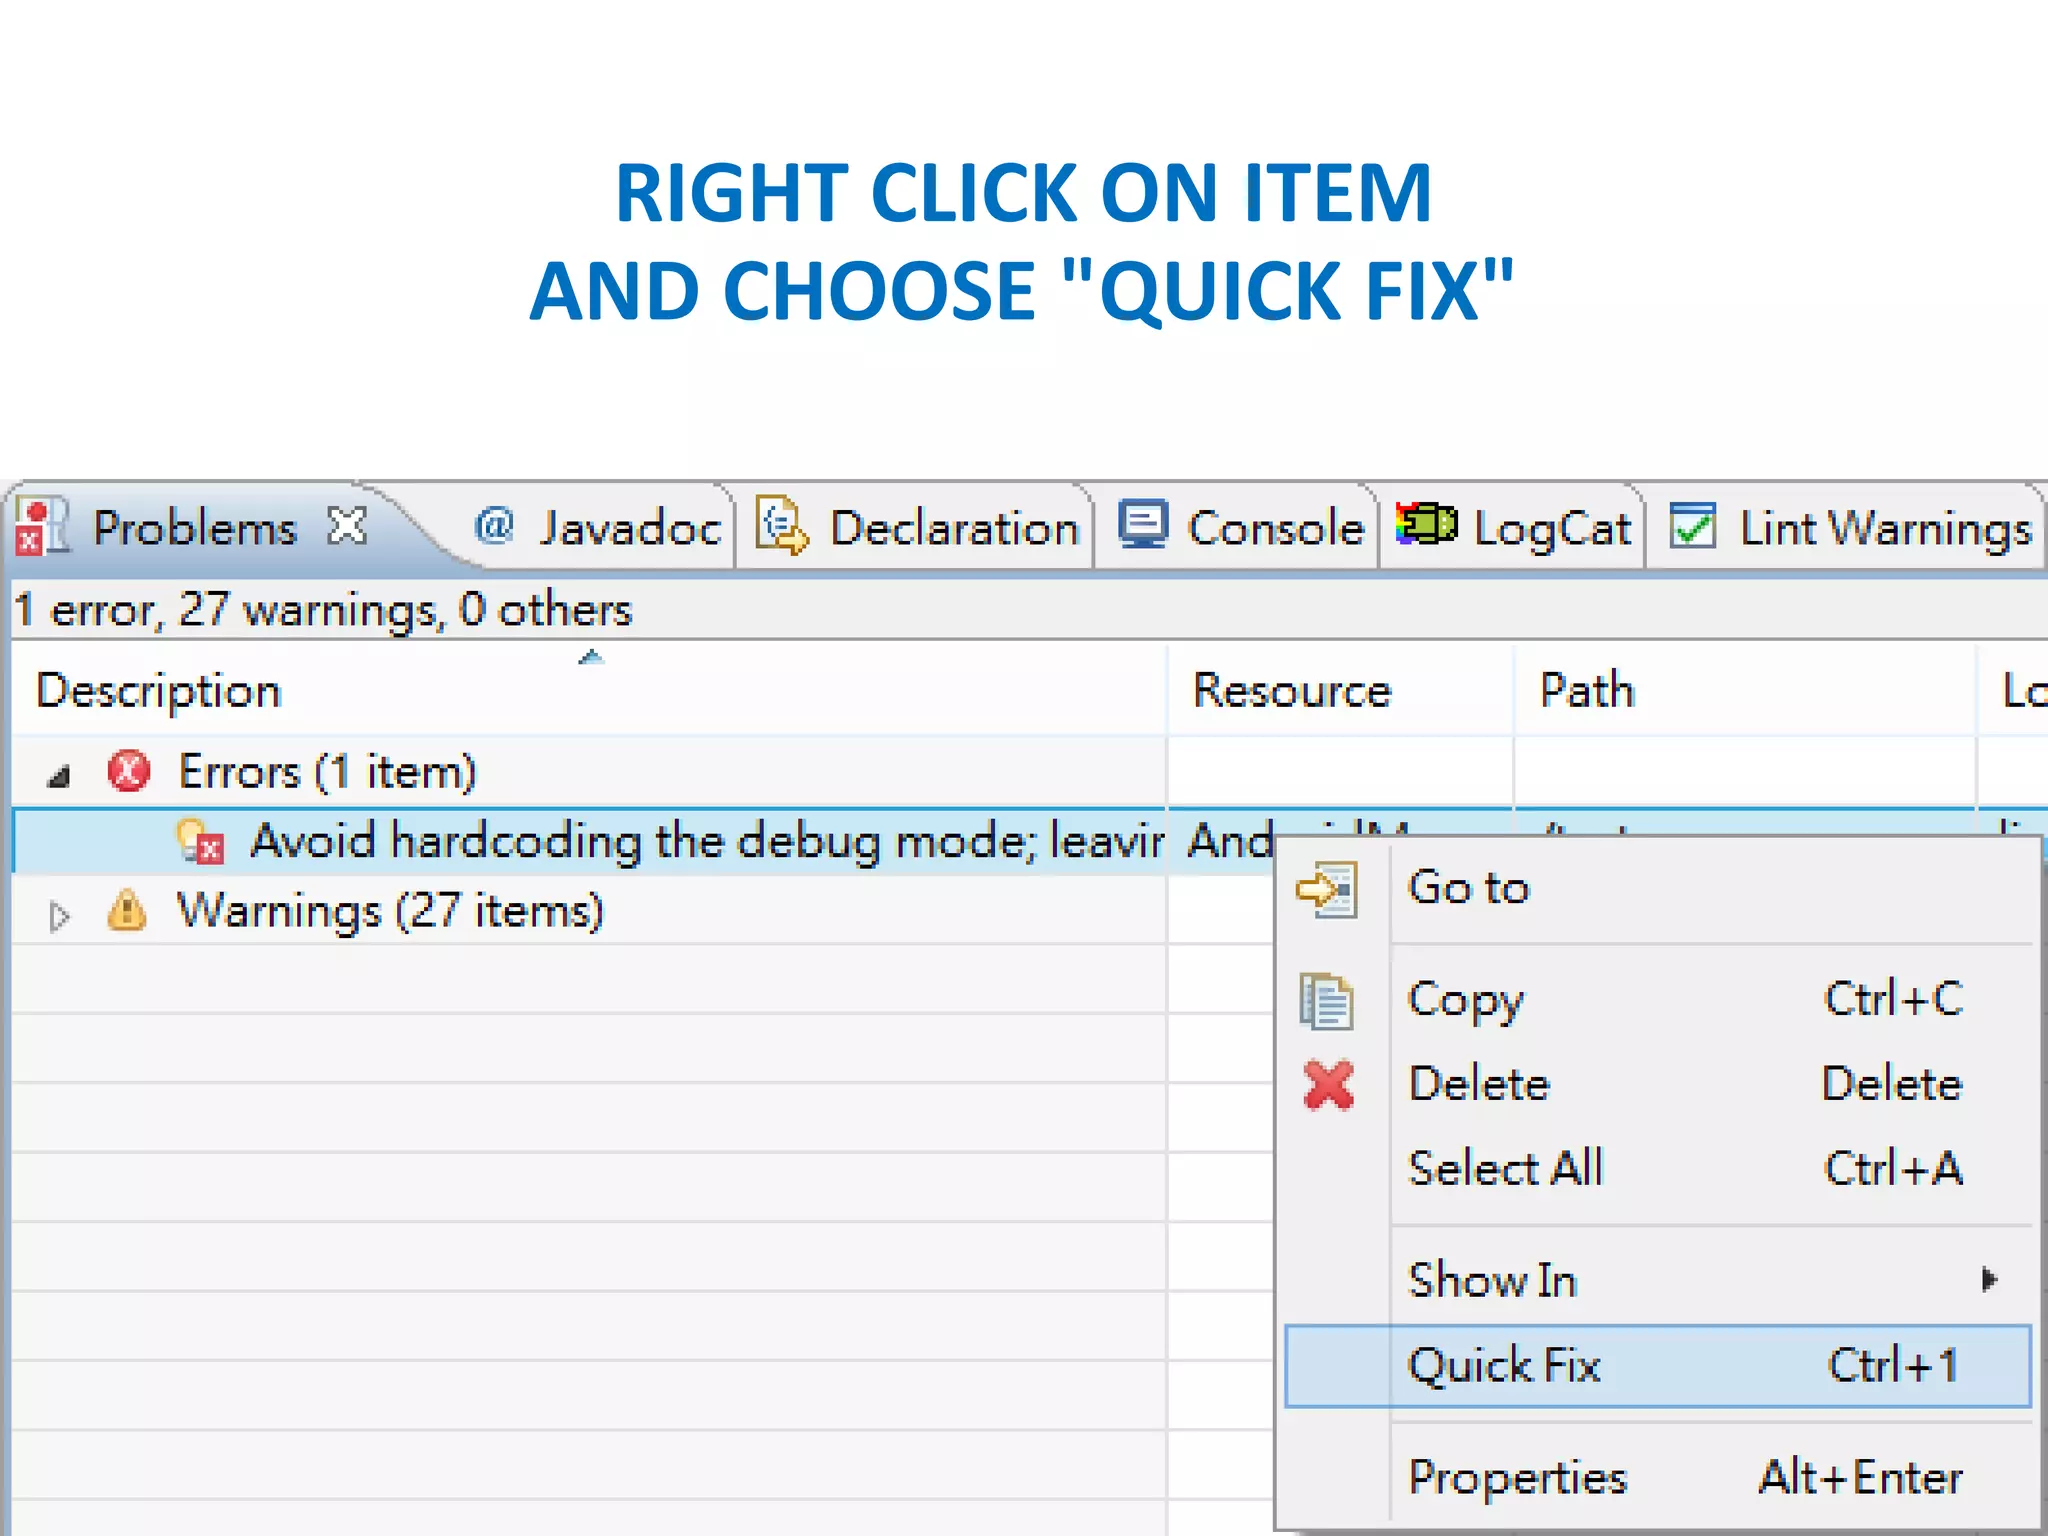Click Delete in the context menu

coord(1478,1085)
